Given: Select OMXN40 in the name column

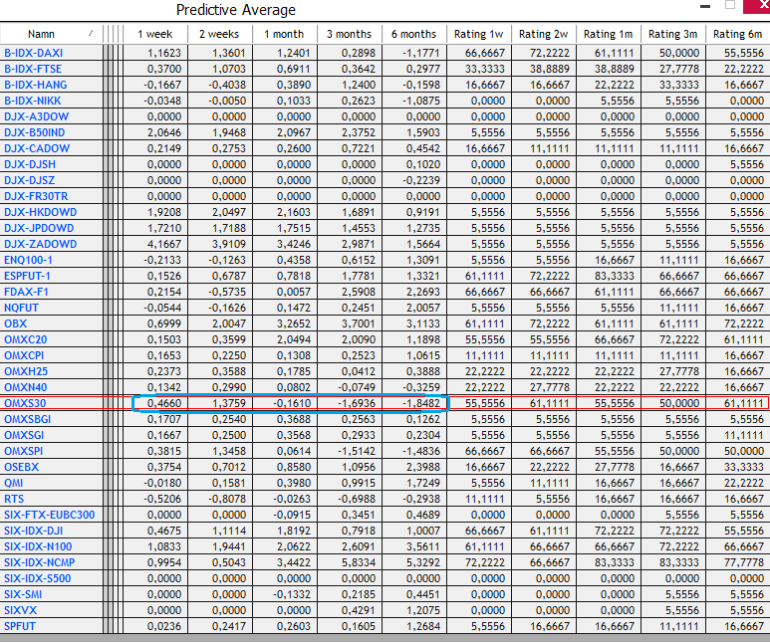Looking at the screenshot, I should click(x=26, y=387).
